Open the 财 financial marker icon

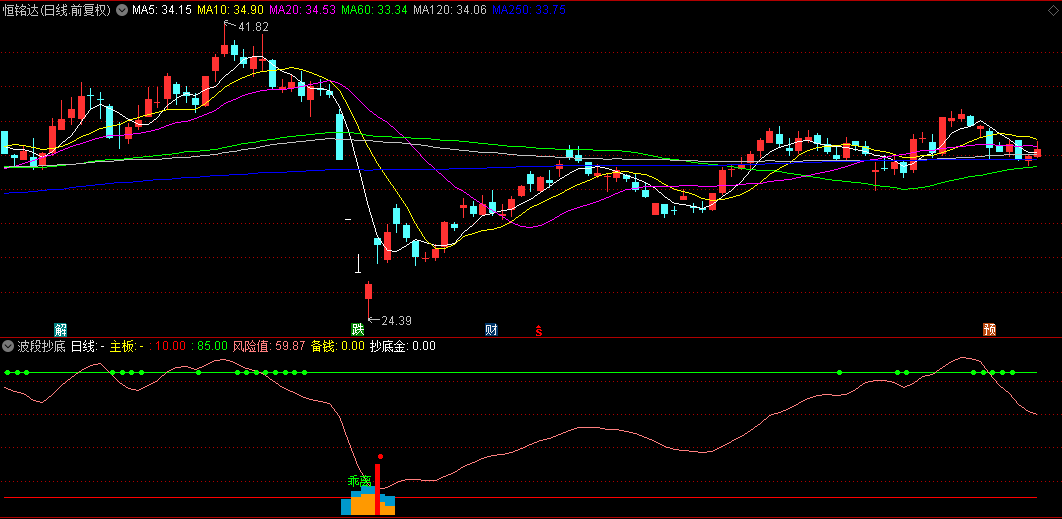click(492, 330)
